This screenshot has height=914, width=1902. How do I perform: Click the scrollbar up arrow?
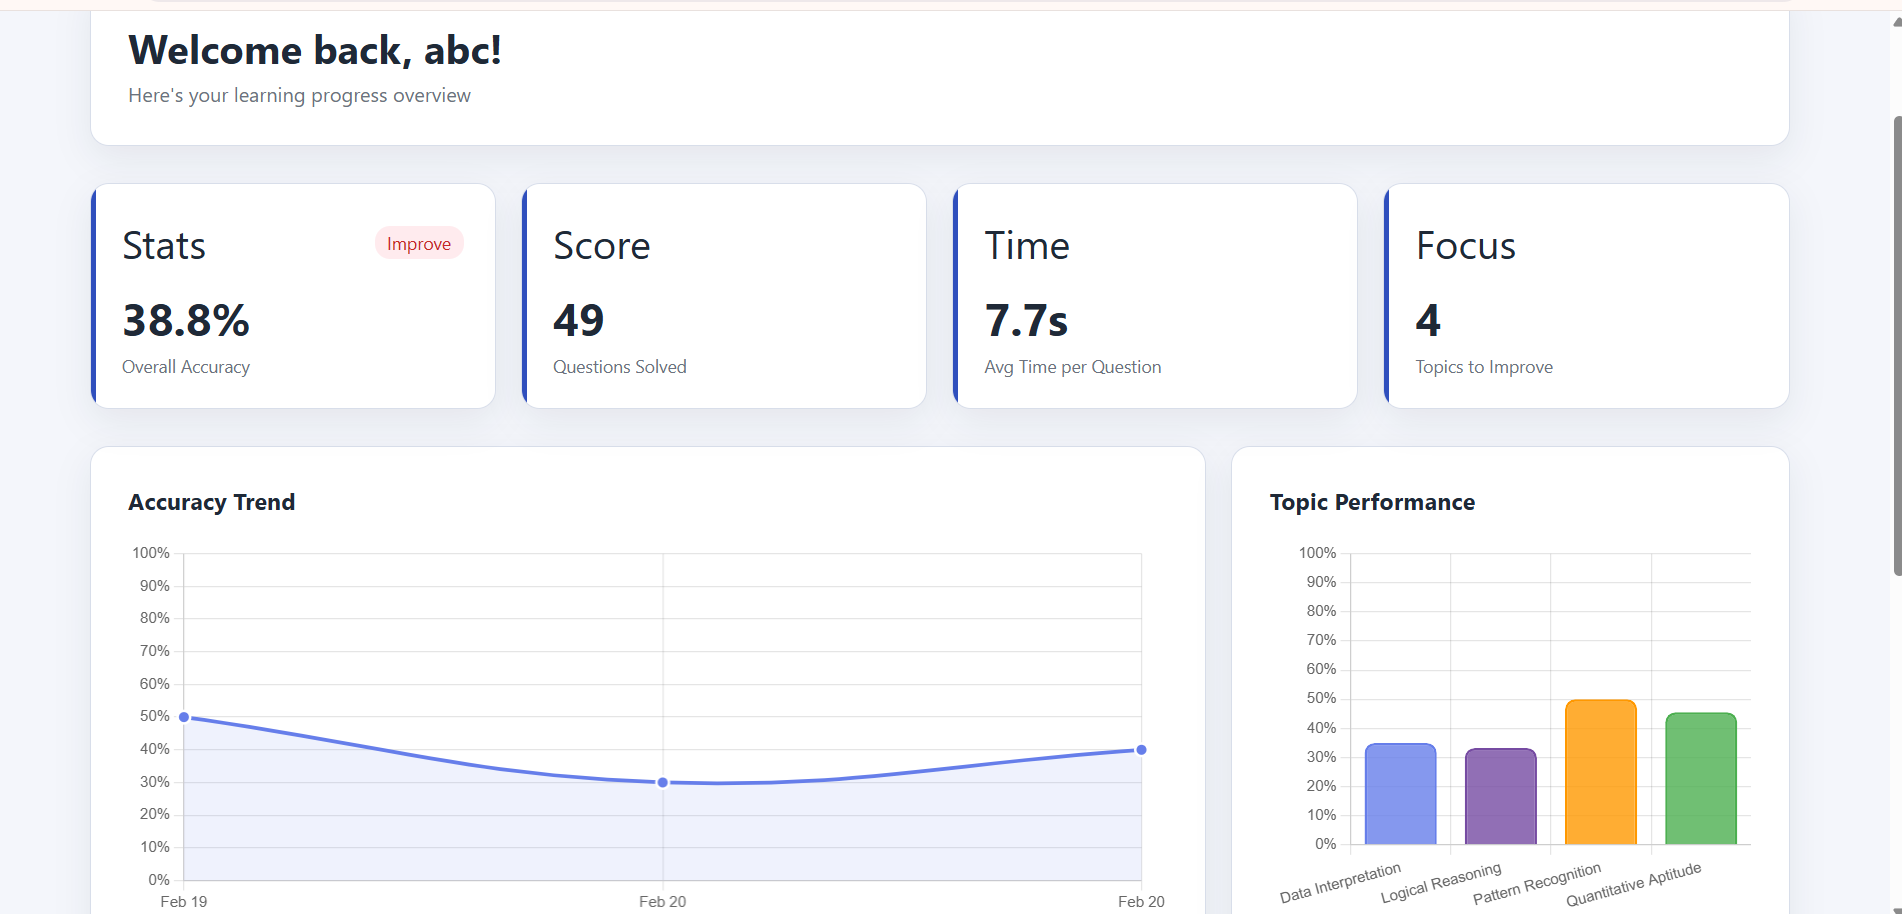click(x=1896, y=22)
